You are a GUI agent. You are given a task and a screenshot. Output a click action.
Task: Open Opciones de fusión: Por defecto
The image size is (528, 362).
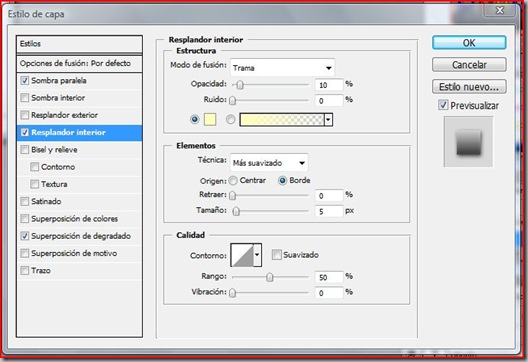(x=79, y=63)
